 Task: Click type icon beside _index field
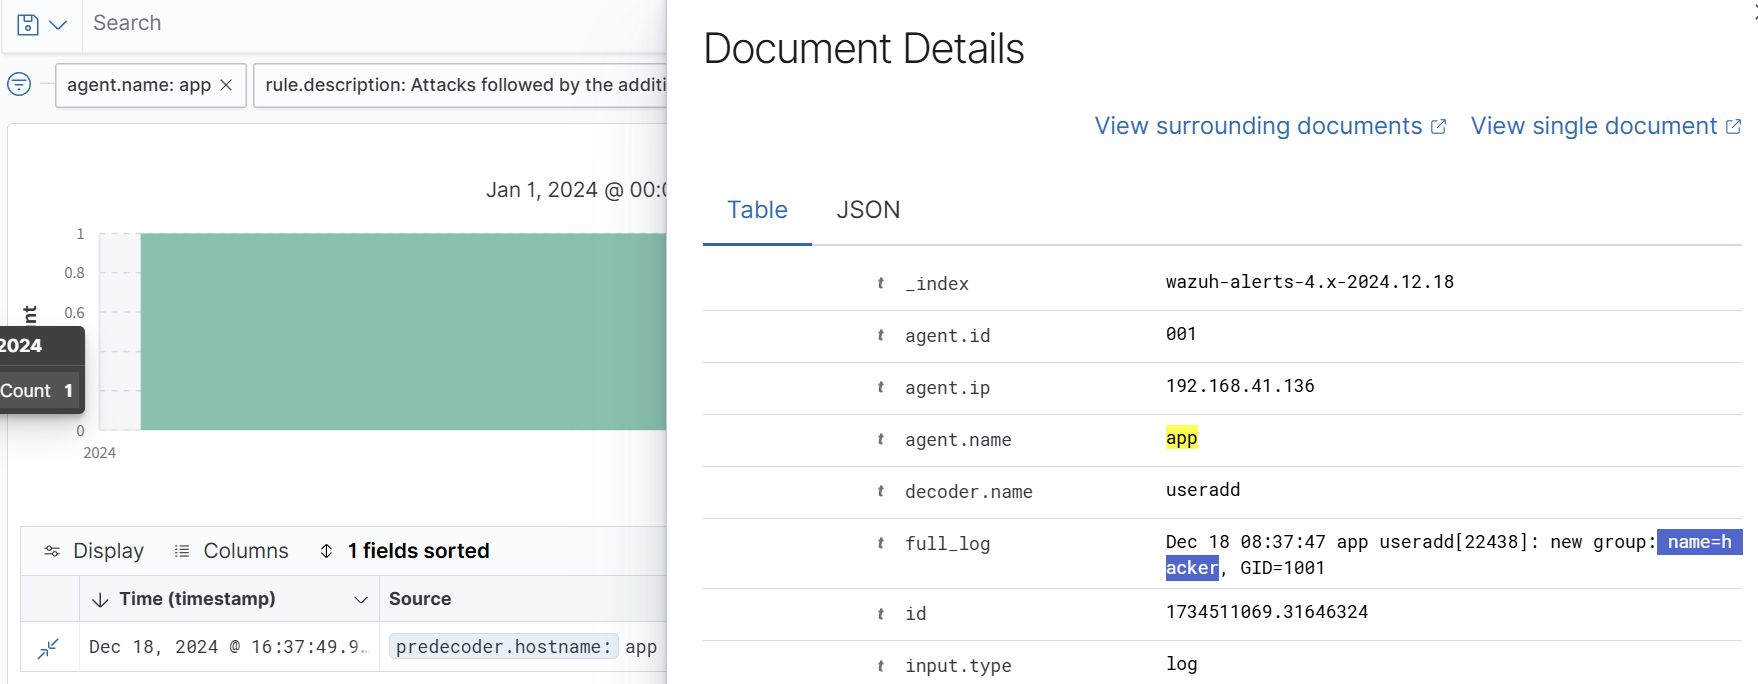coord(880,283)
